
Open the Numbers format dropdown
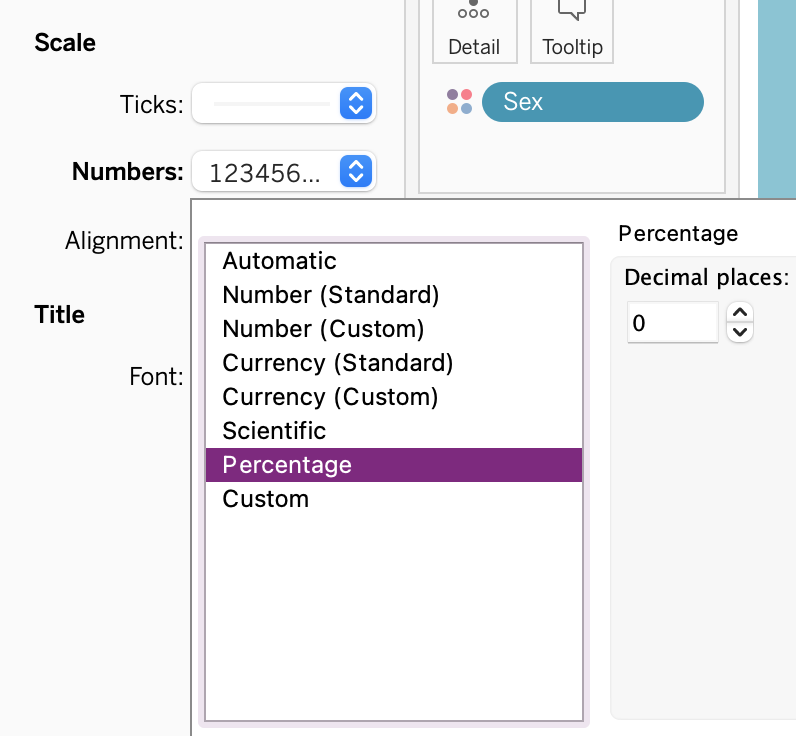tap(283, 172)
